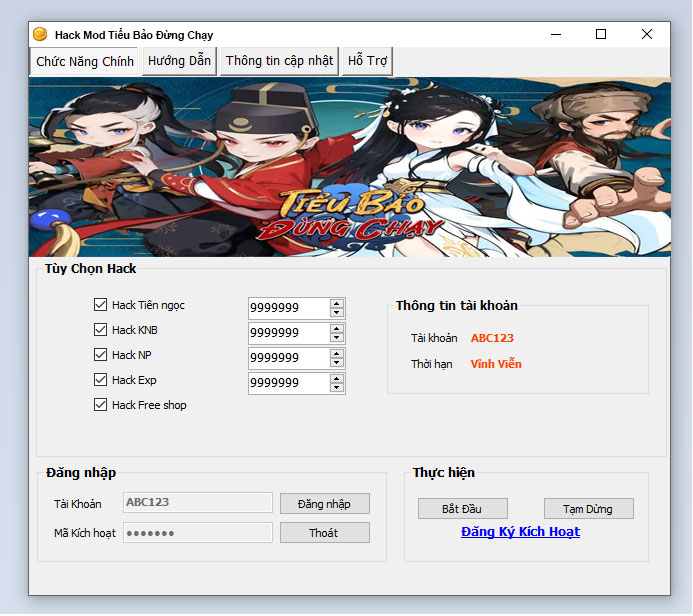Decrease the Hack NP value with down arrow

point(337,363)
